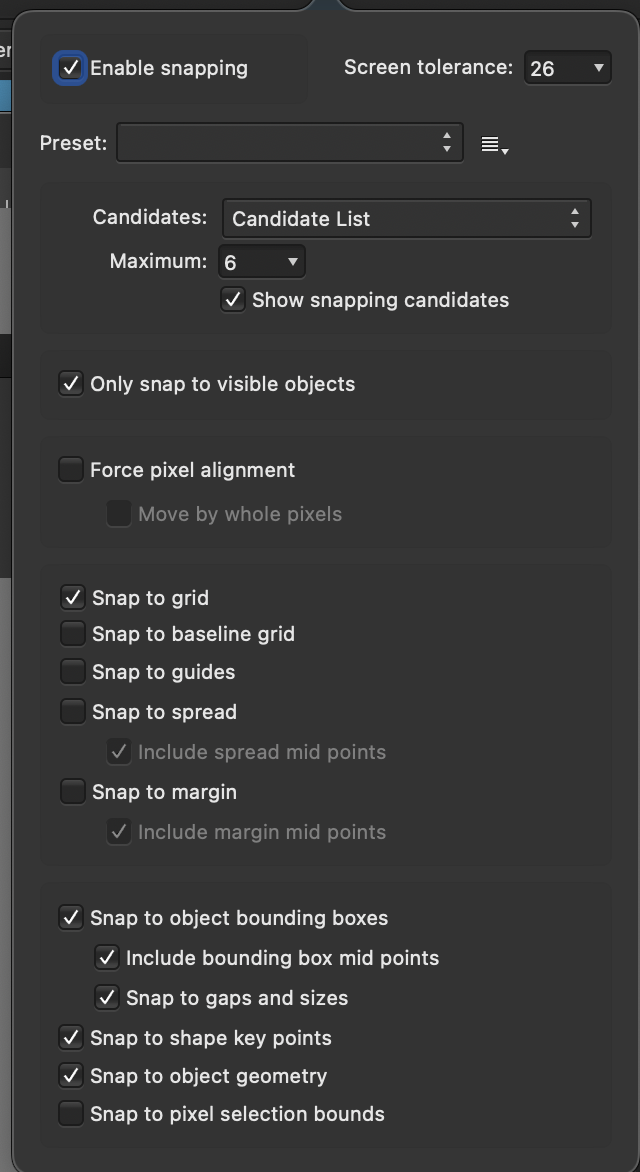Uncheck Snap to object geometry
Viewport: 640px width, 1172px height.
[71, 1077]
